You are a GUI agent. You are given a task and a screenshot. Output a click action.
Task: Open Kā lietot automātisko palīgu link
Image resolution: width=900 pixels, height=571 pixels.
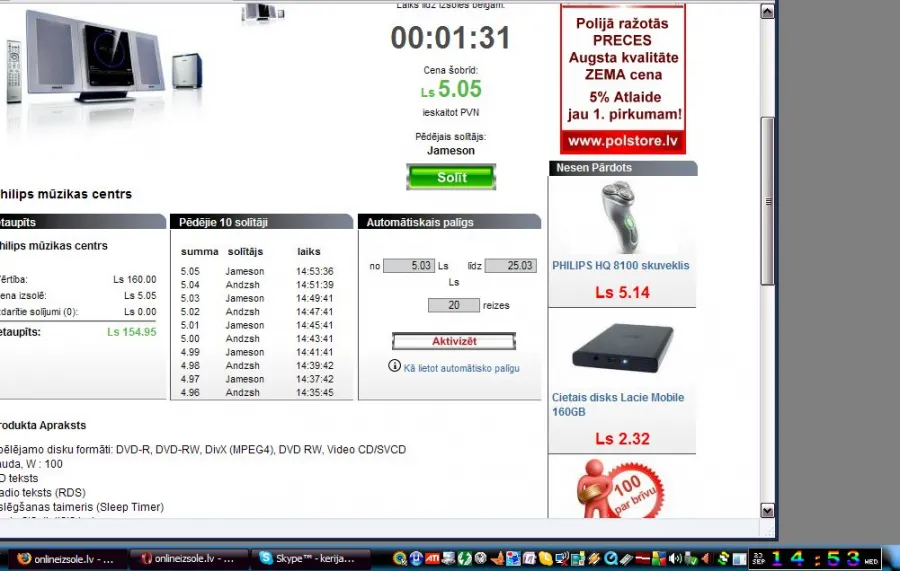point(461,368)
